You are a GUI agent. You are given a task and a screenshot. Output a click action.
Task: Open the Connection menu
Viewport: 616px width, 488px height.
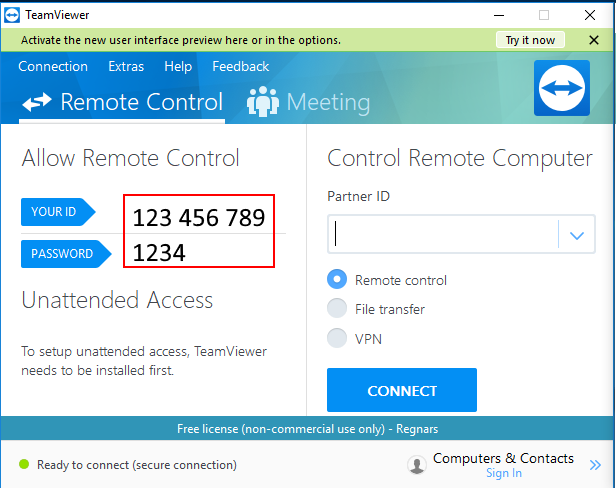tap(53, 66)
